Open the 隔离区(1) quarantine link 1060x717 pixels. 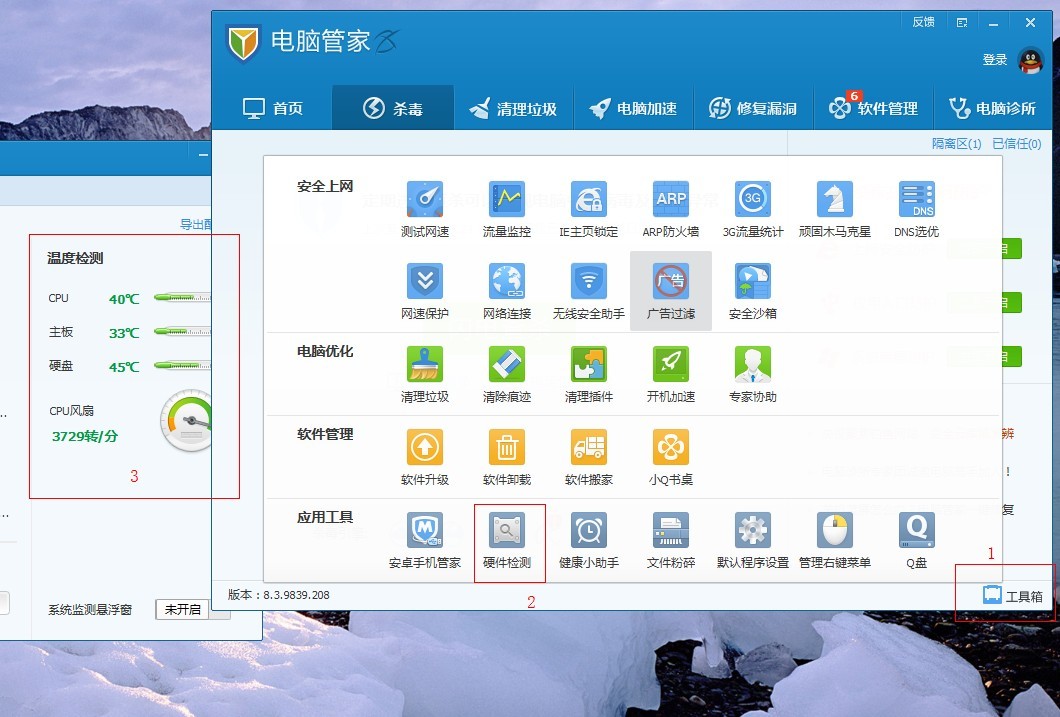point(956,144)
